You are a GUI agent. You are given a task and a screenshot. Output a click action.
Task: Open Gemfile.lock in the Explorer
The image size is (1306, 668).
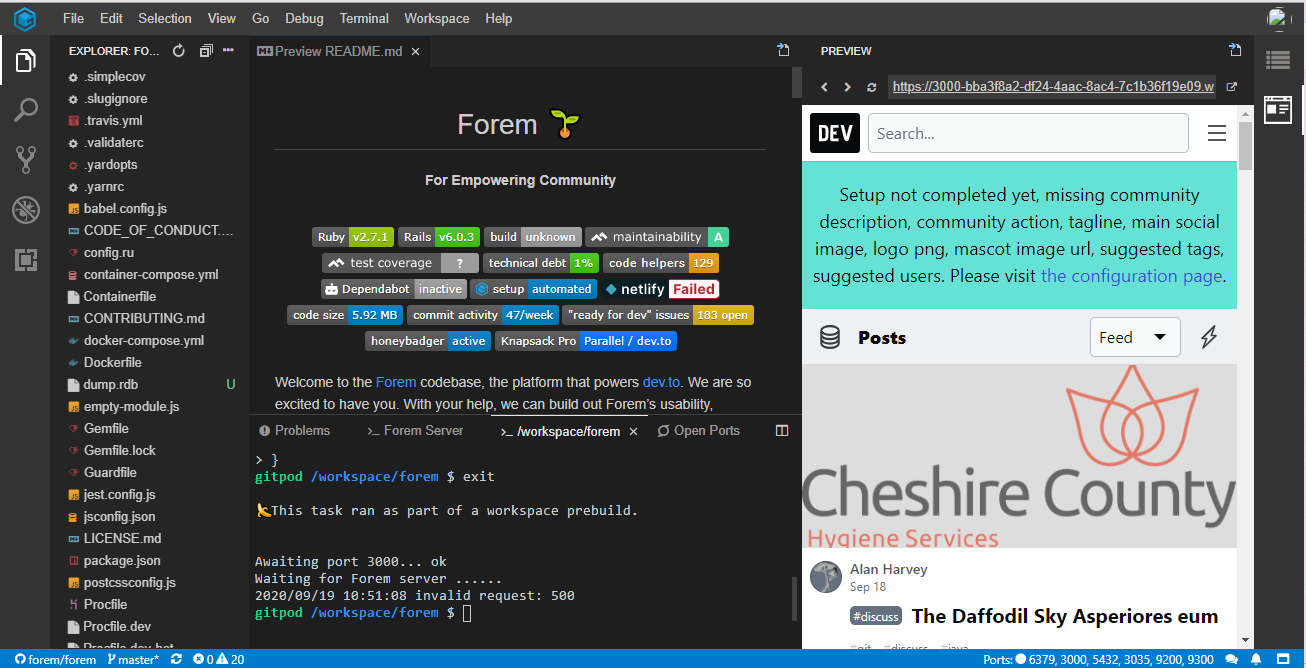pyautogui.click(x=120, y=450)
